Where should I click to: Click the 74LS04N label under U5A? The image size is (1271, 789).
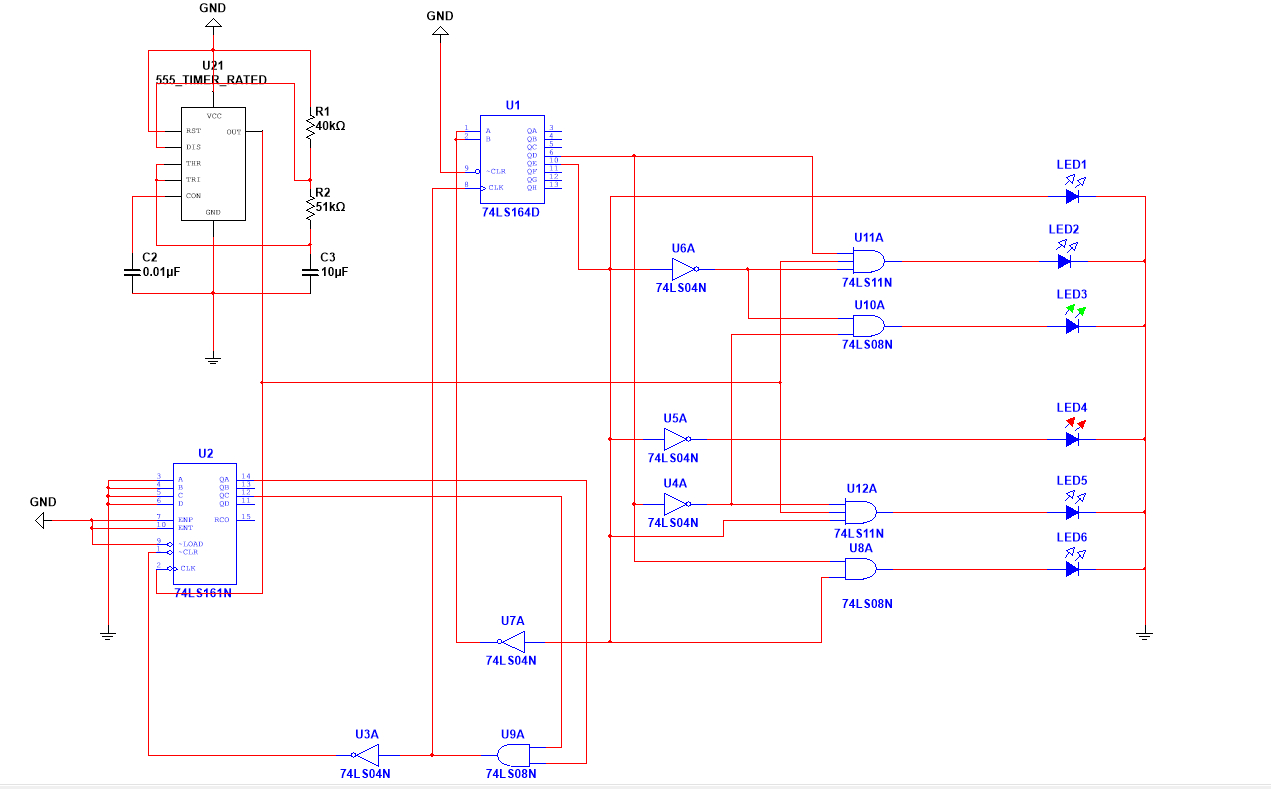(x=673, y=458)
